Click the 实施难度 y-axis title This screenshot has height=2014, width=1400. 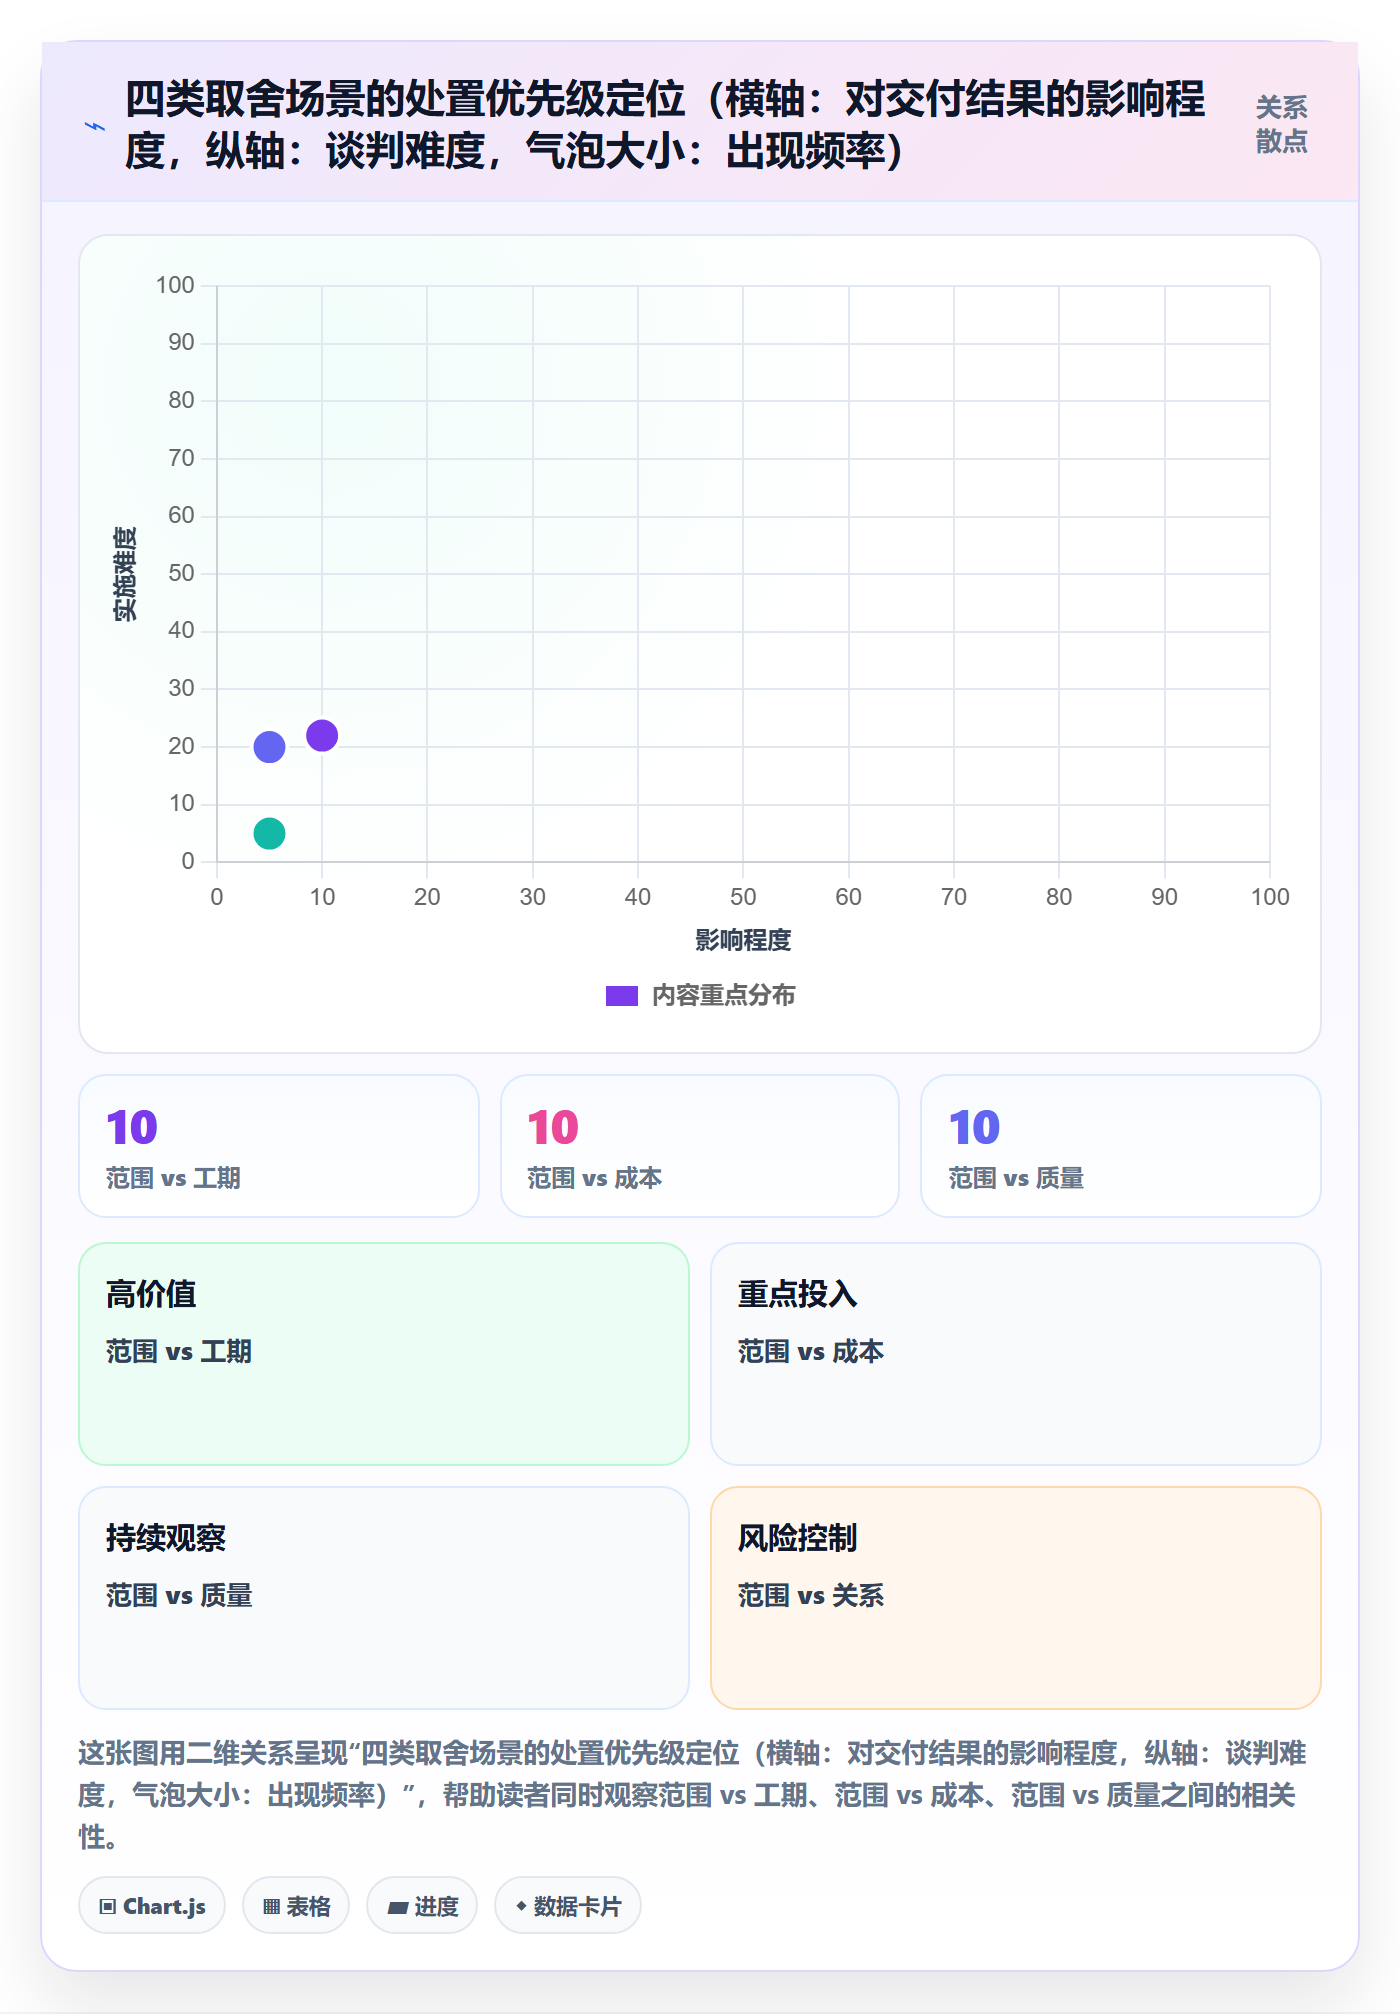click(x=125, y=574)
